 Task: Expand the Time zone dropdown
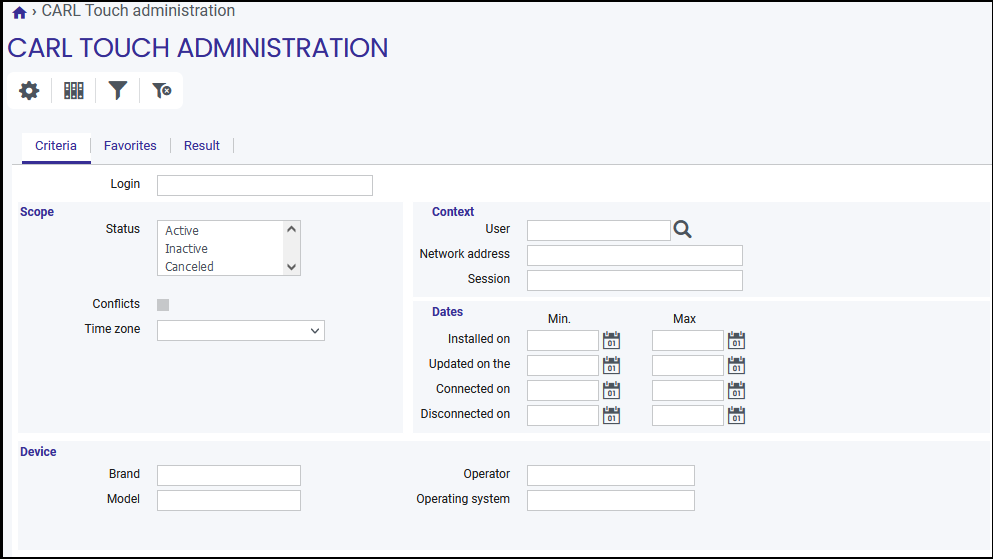point(241,330)
